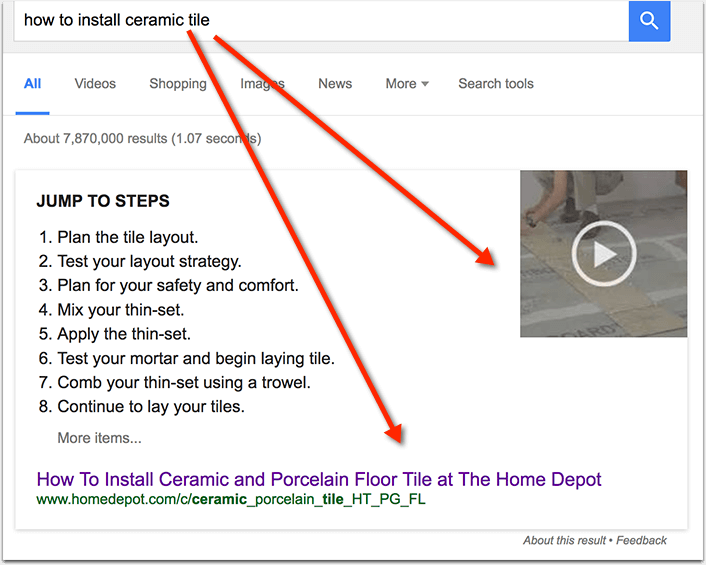Click the blue search magnifier button
The width and height of the screenshot is (706, 565).
click(649, 20)
